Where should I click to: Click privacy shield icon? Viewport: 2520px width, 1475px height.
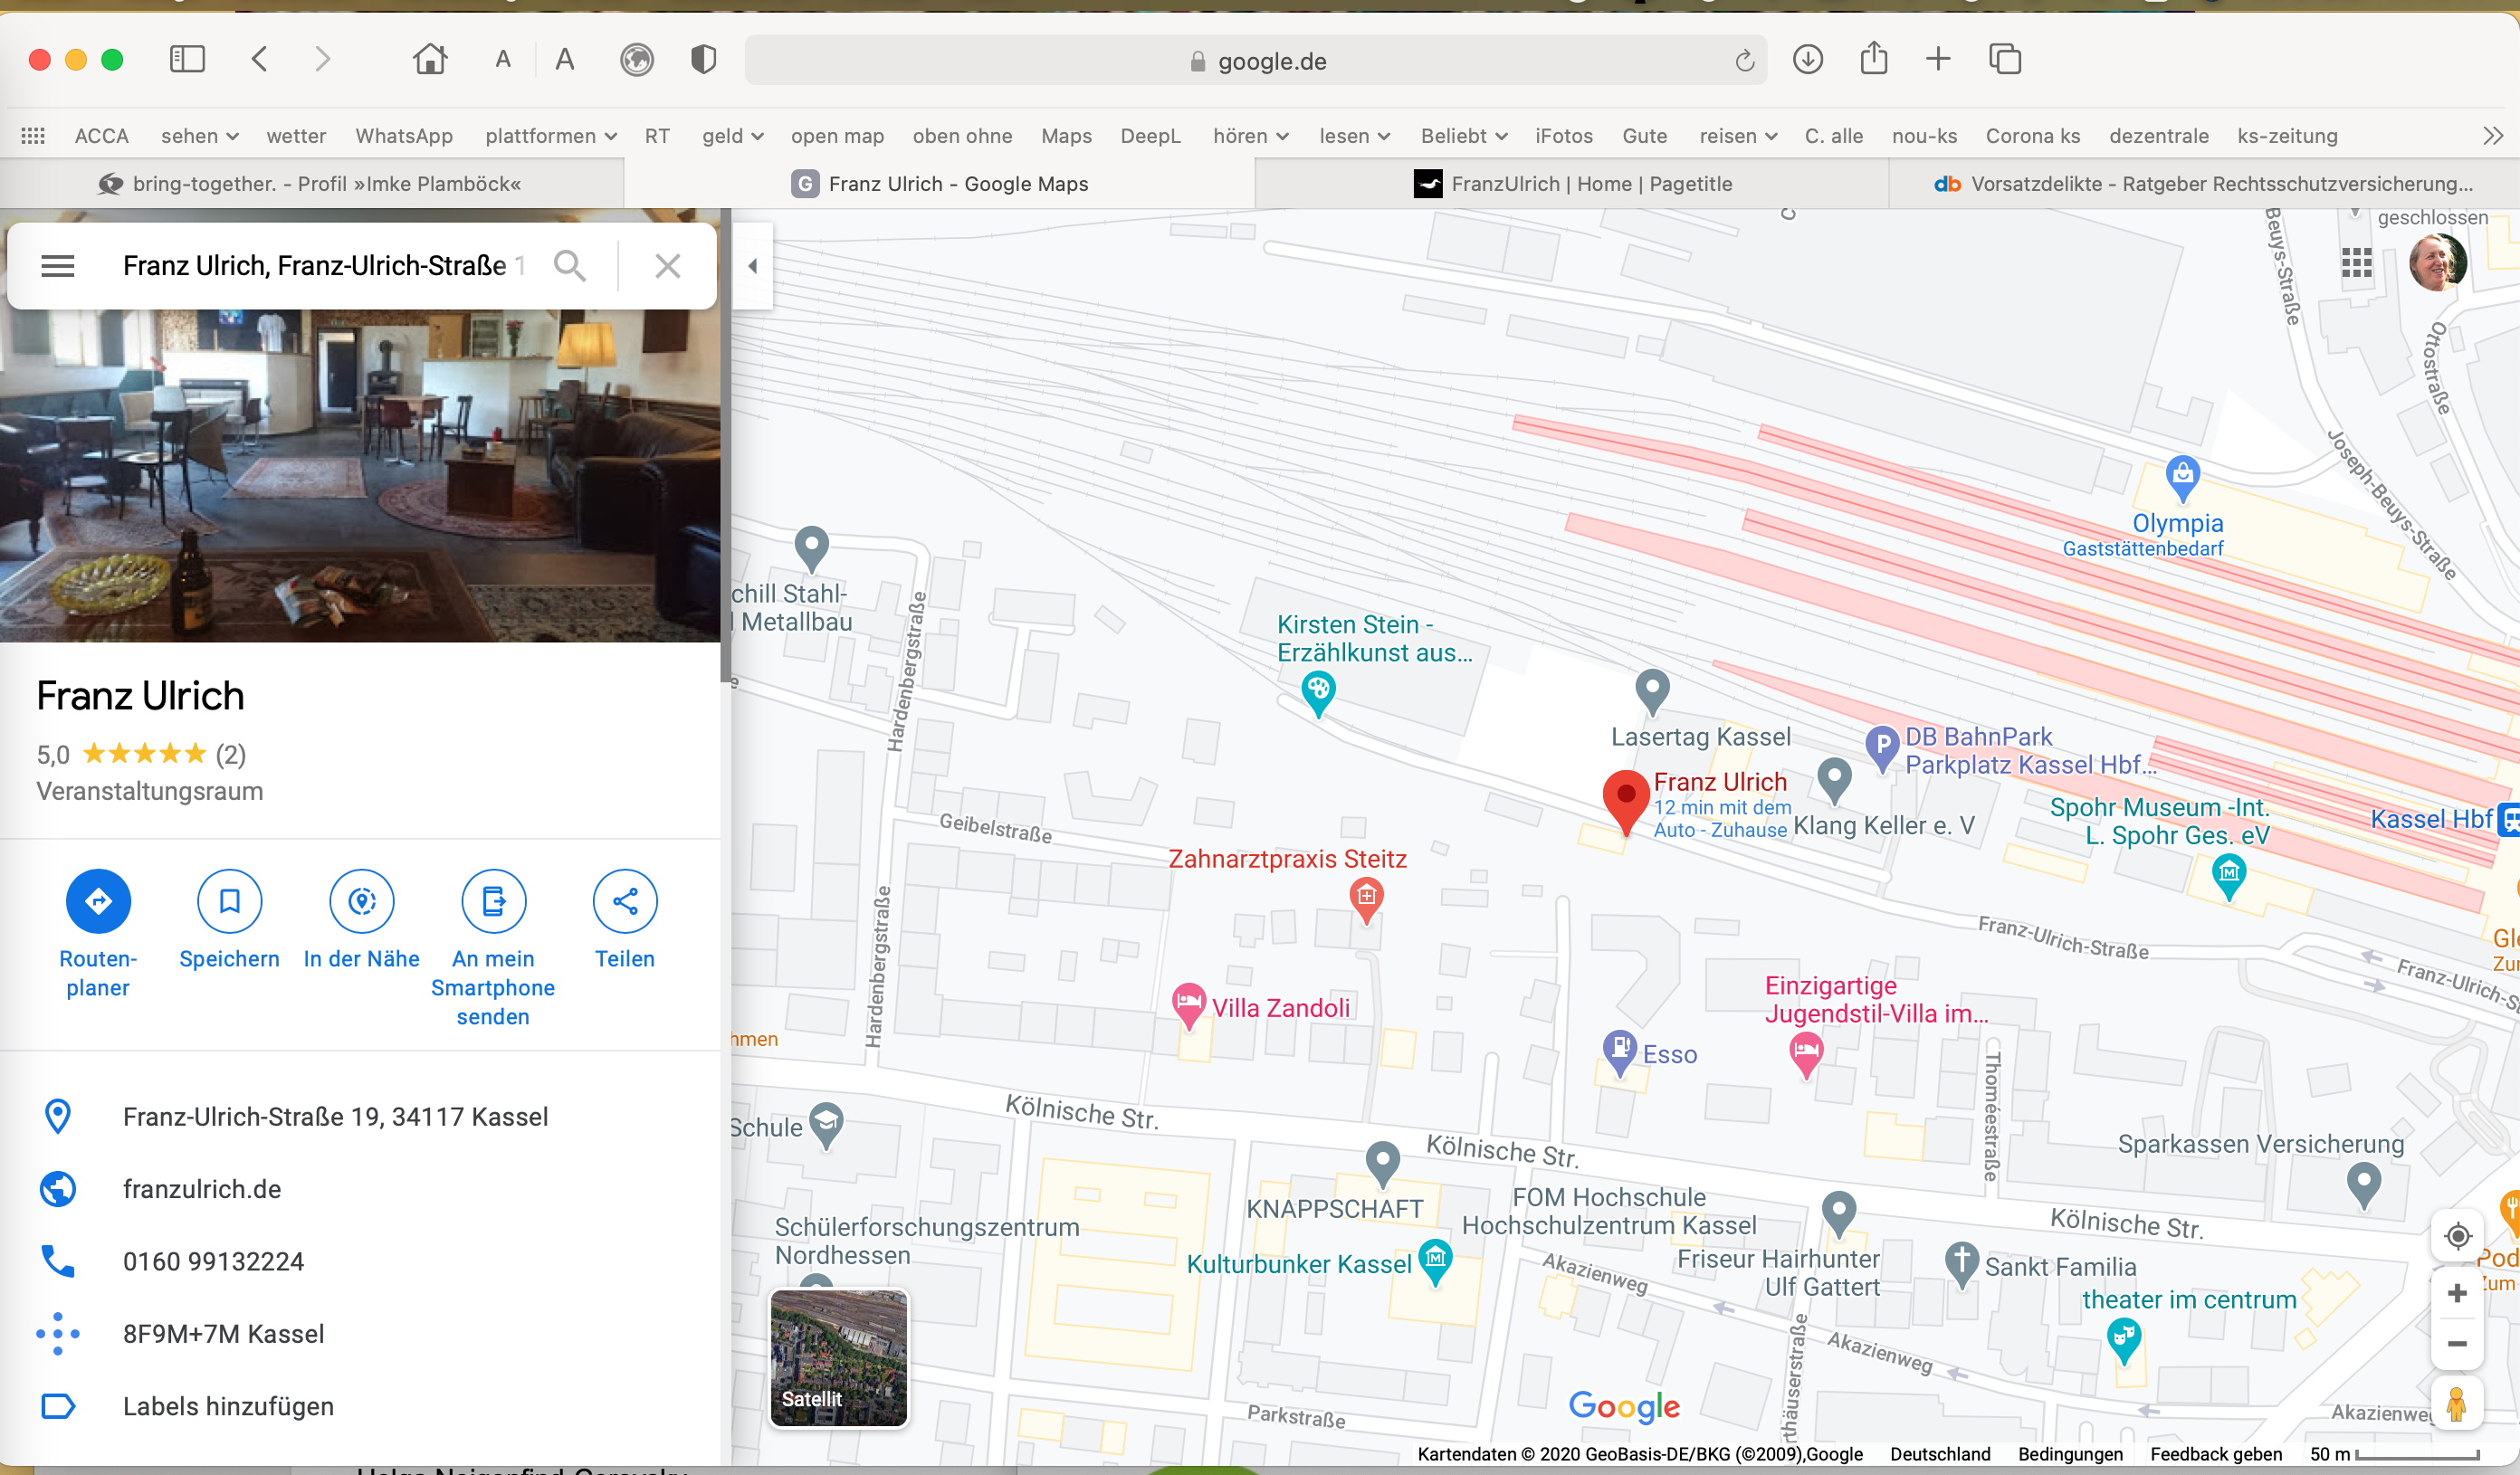click(704, 60)
